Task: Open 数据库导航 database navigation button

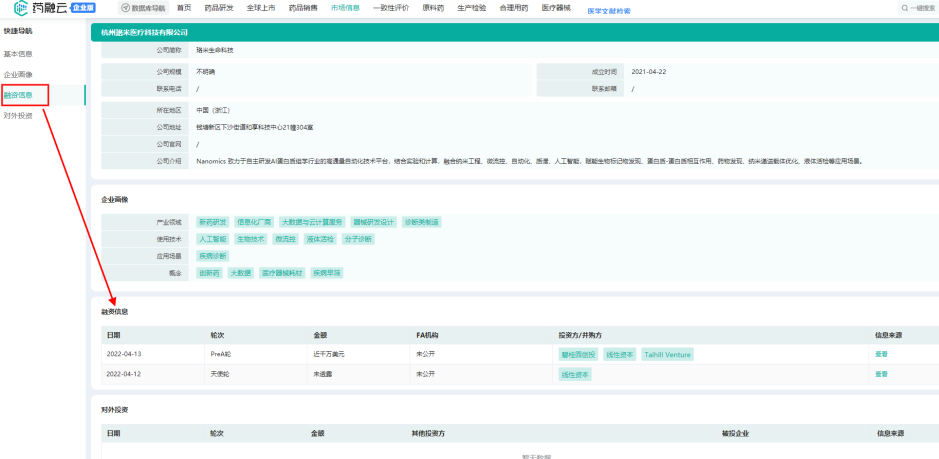Action: (143, 8)
